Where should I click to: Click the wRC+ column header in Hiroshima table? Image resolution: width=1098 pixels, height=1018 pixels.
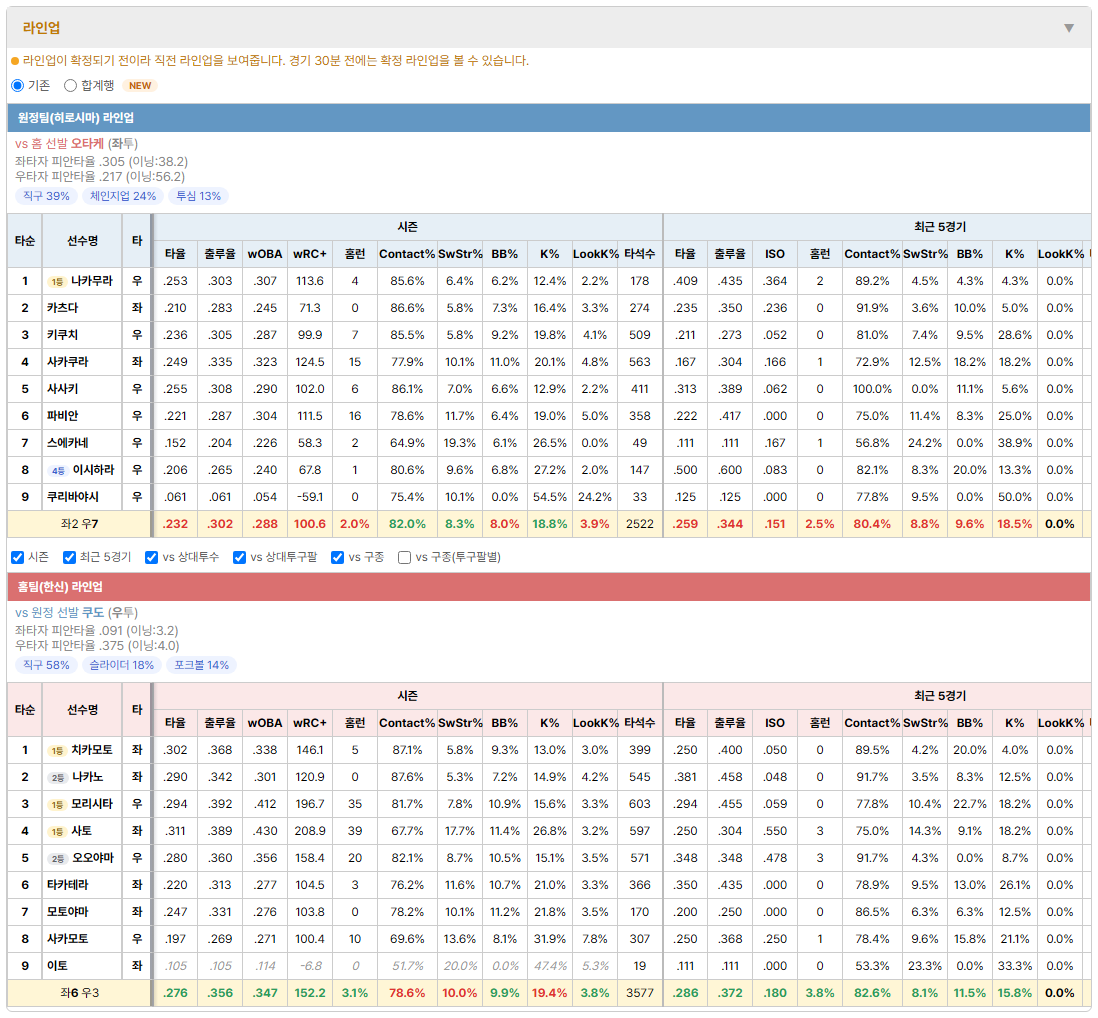(x=310, y=254)
